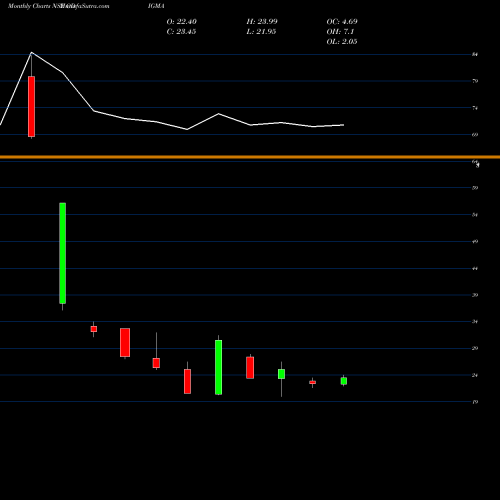Click the tallest red candle beneath the peak
The image size is (500, 500).
pyautogui.click(x=31, y=106)
